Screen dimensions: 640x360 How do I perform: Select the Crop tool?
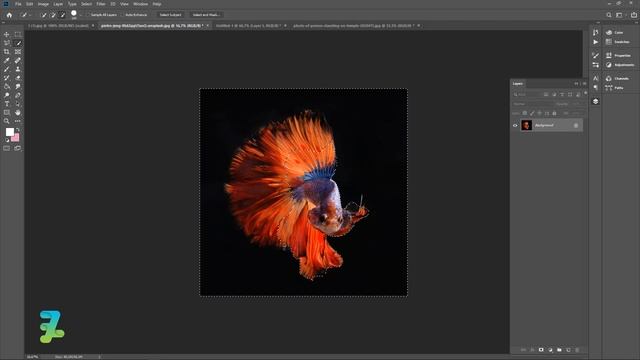pyautogui.click(x=7, y=52)
